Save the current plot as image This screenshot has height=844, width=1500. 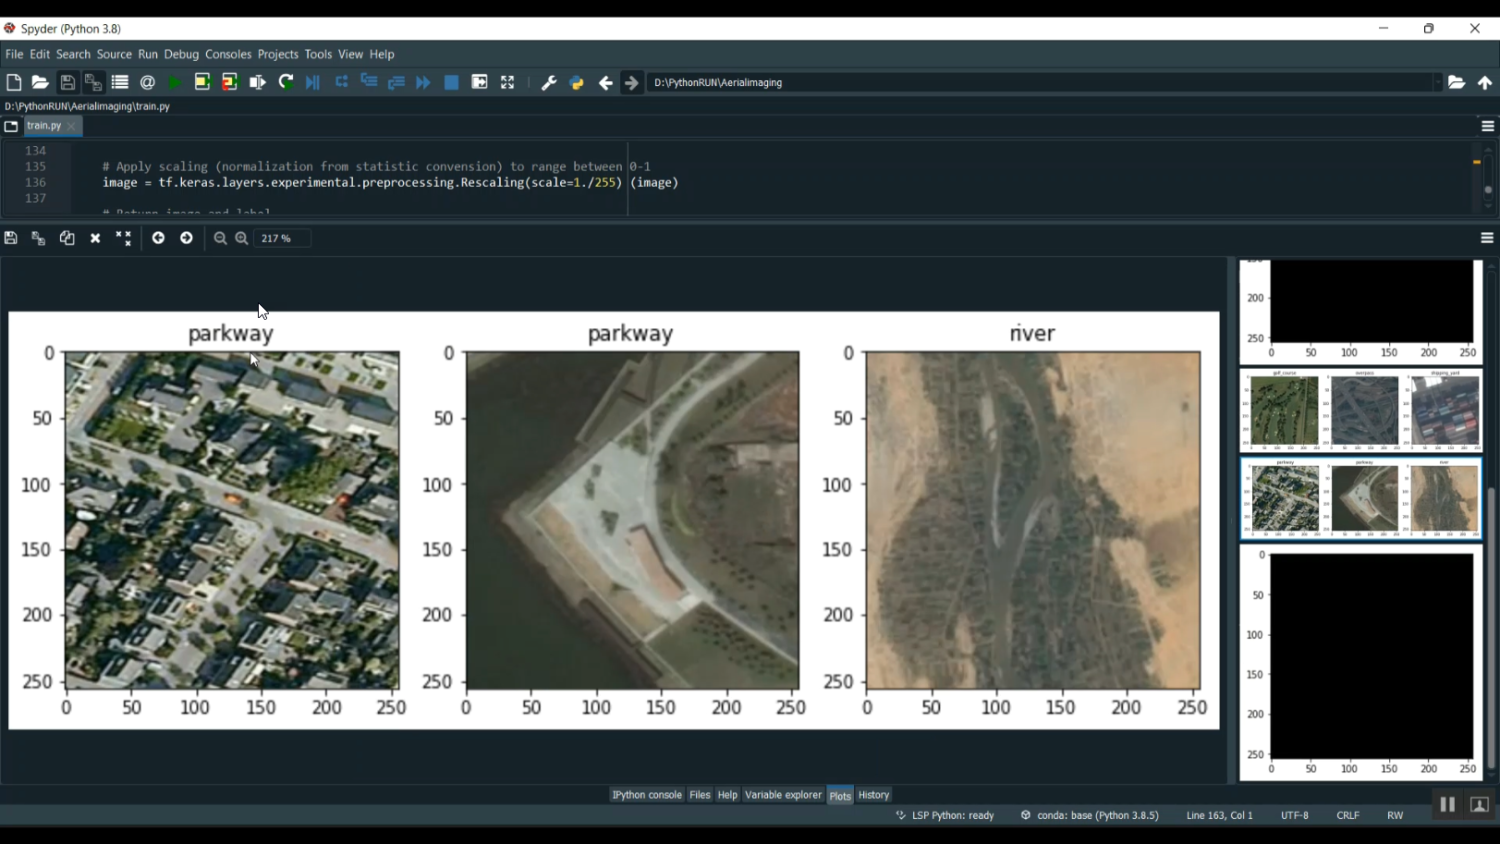click(x=11, y=238)
